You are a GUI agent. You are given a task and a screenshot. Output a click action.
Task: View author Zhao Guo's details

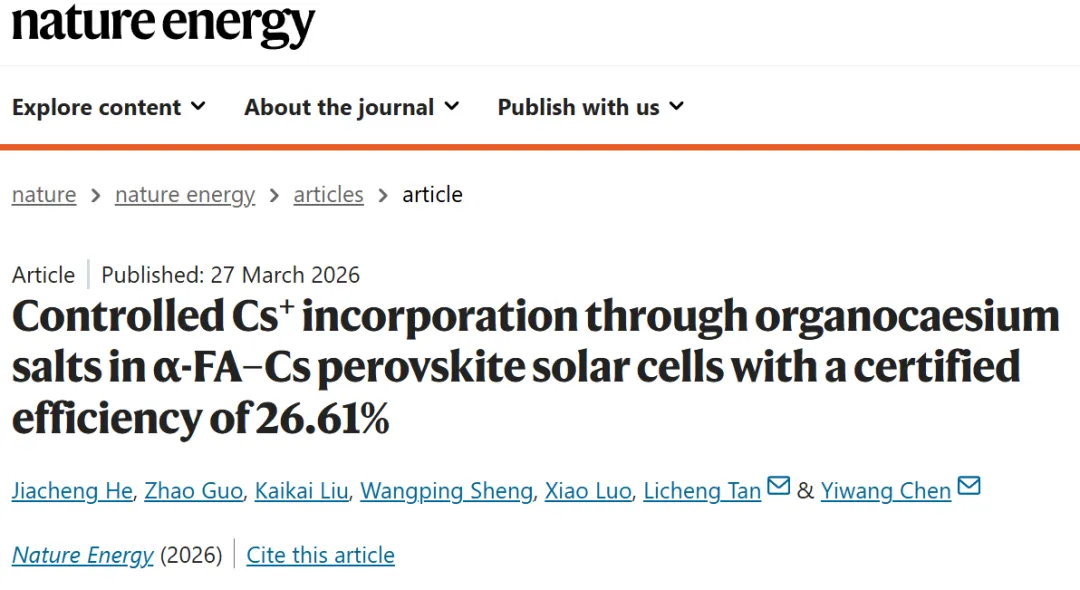[193, 491]
